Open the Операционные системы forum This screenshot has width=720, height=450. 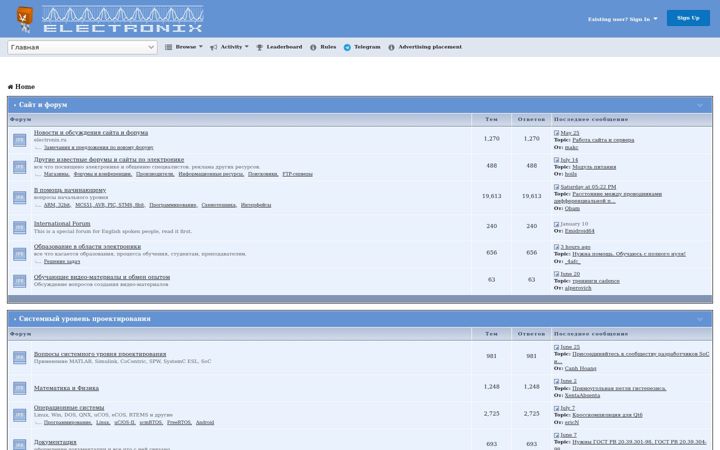coord(69,407)
